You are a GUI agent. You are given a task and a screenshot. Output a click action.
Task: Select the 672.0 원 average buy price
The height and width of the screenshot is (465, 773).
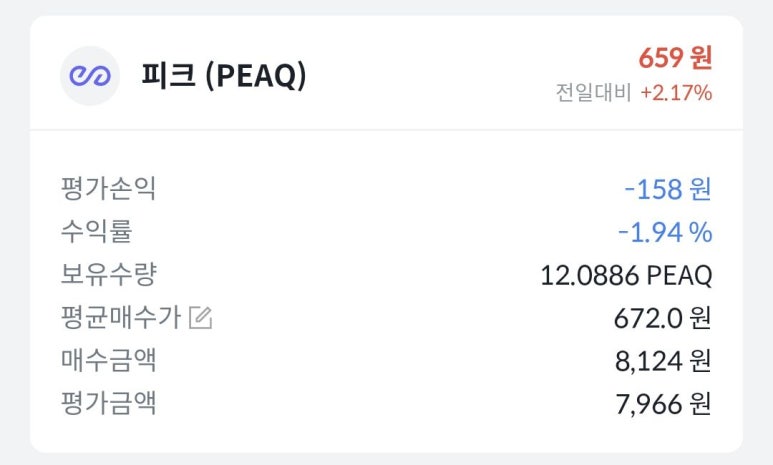662,318
